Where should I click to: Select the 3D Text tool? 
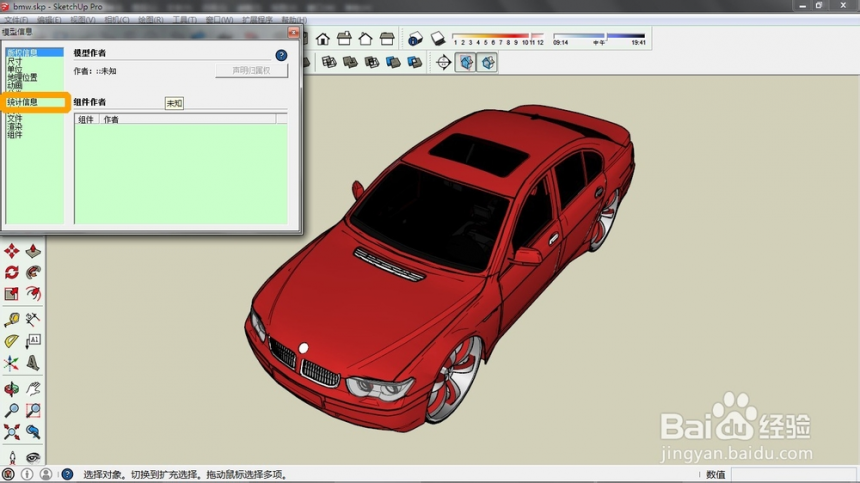coord(33,363)
